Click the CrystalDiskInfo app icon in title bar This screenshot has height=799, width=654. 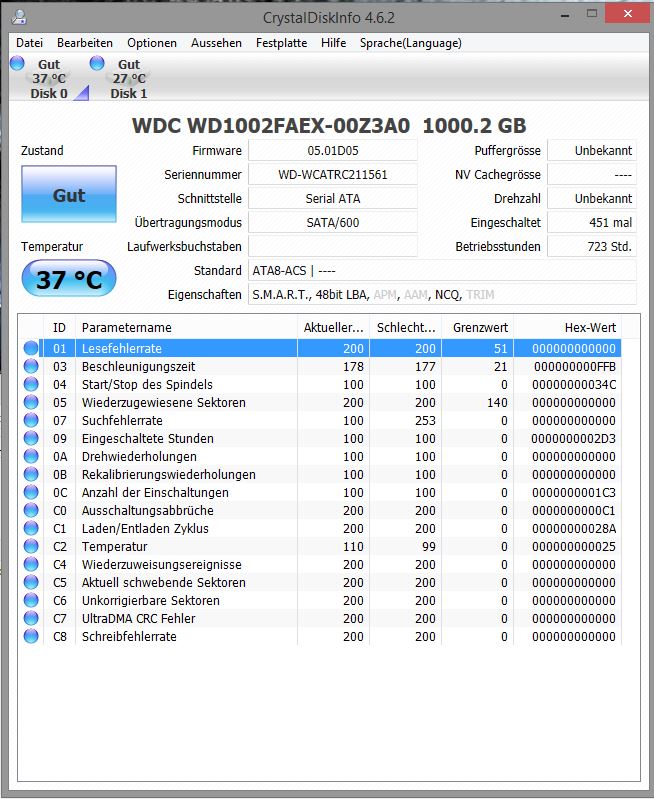pos(19,17)
